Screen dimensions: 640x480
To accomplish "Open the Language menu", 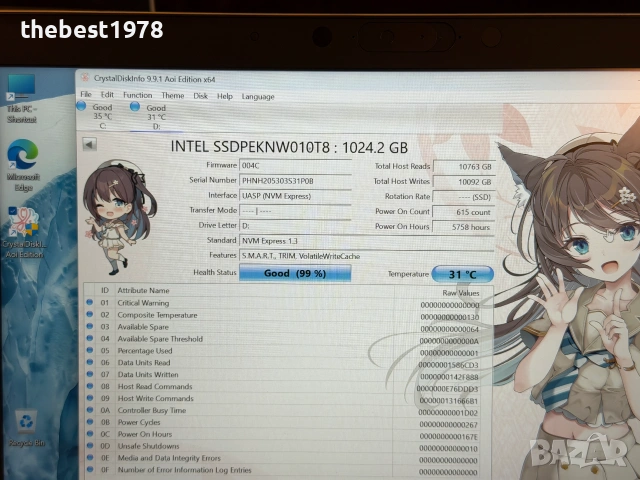I will (x=258, y=97).
